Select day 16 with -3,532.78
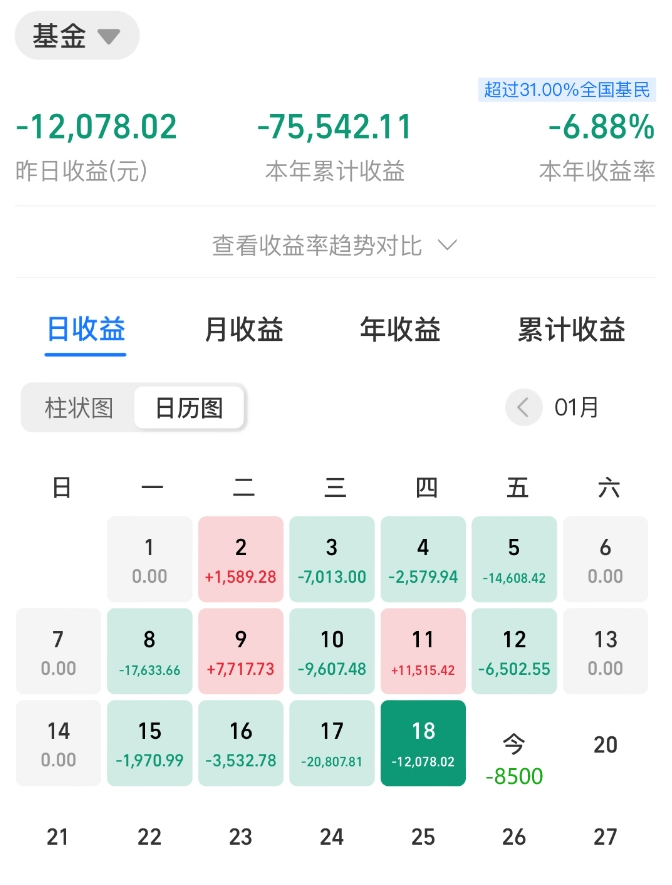Screen dimensions: 672x885 point(241,743)
